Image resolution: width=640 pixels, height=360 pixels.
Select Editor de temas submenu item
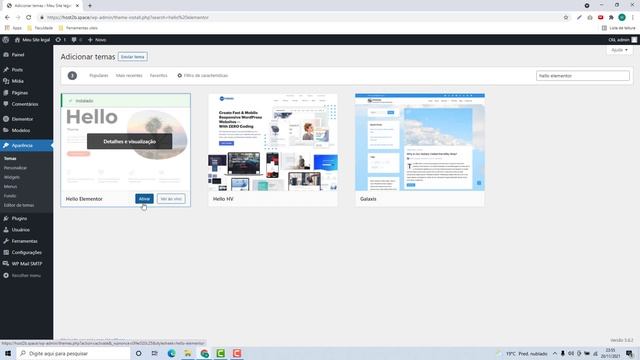pyautogui.click(x=19, y=205)
